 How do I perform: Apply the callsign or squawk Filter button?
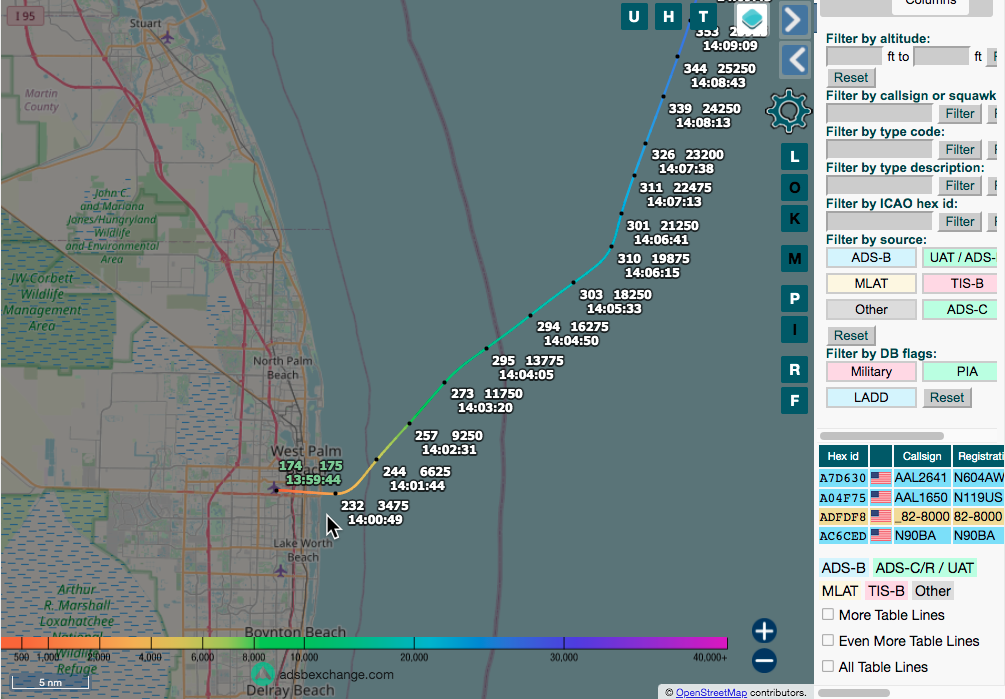click(959, 113)
